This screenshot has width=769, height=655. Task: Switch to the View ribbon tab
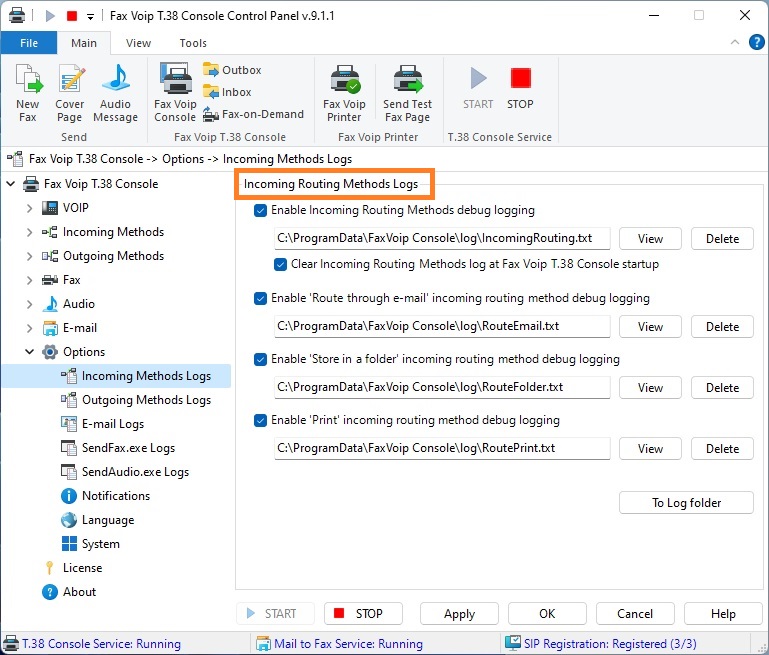pyautogui.click(x=138, y=43)
